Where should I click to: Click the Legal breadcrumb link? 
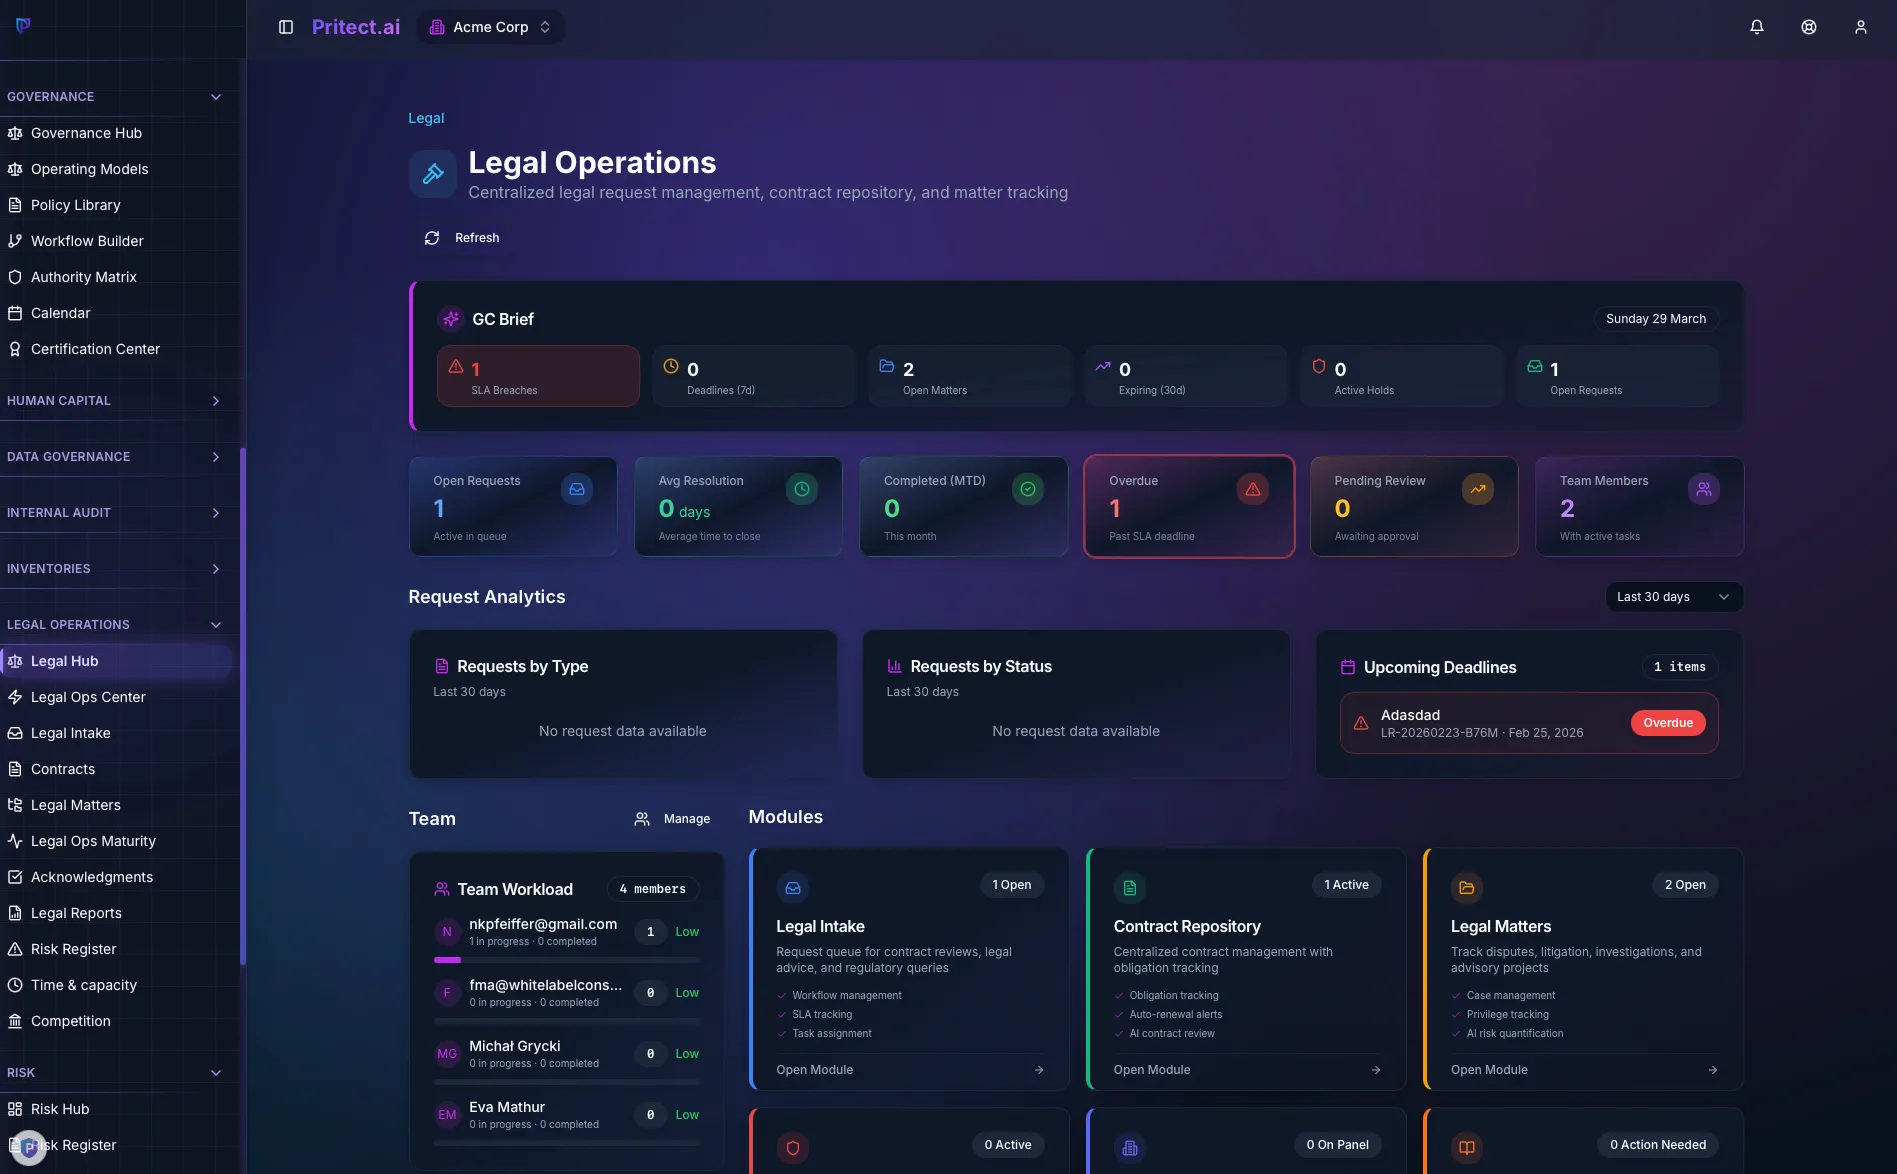click(x=426, y=118)
